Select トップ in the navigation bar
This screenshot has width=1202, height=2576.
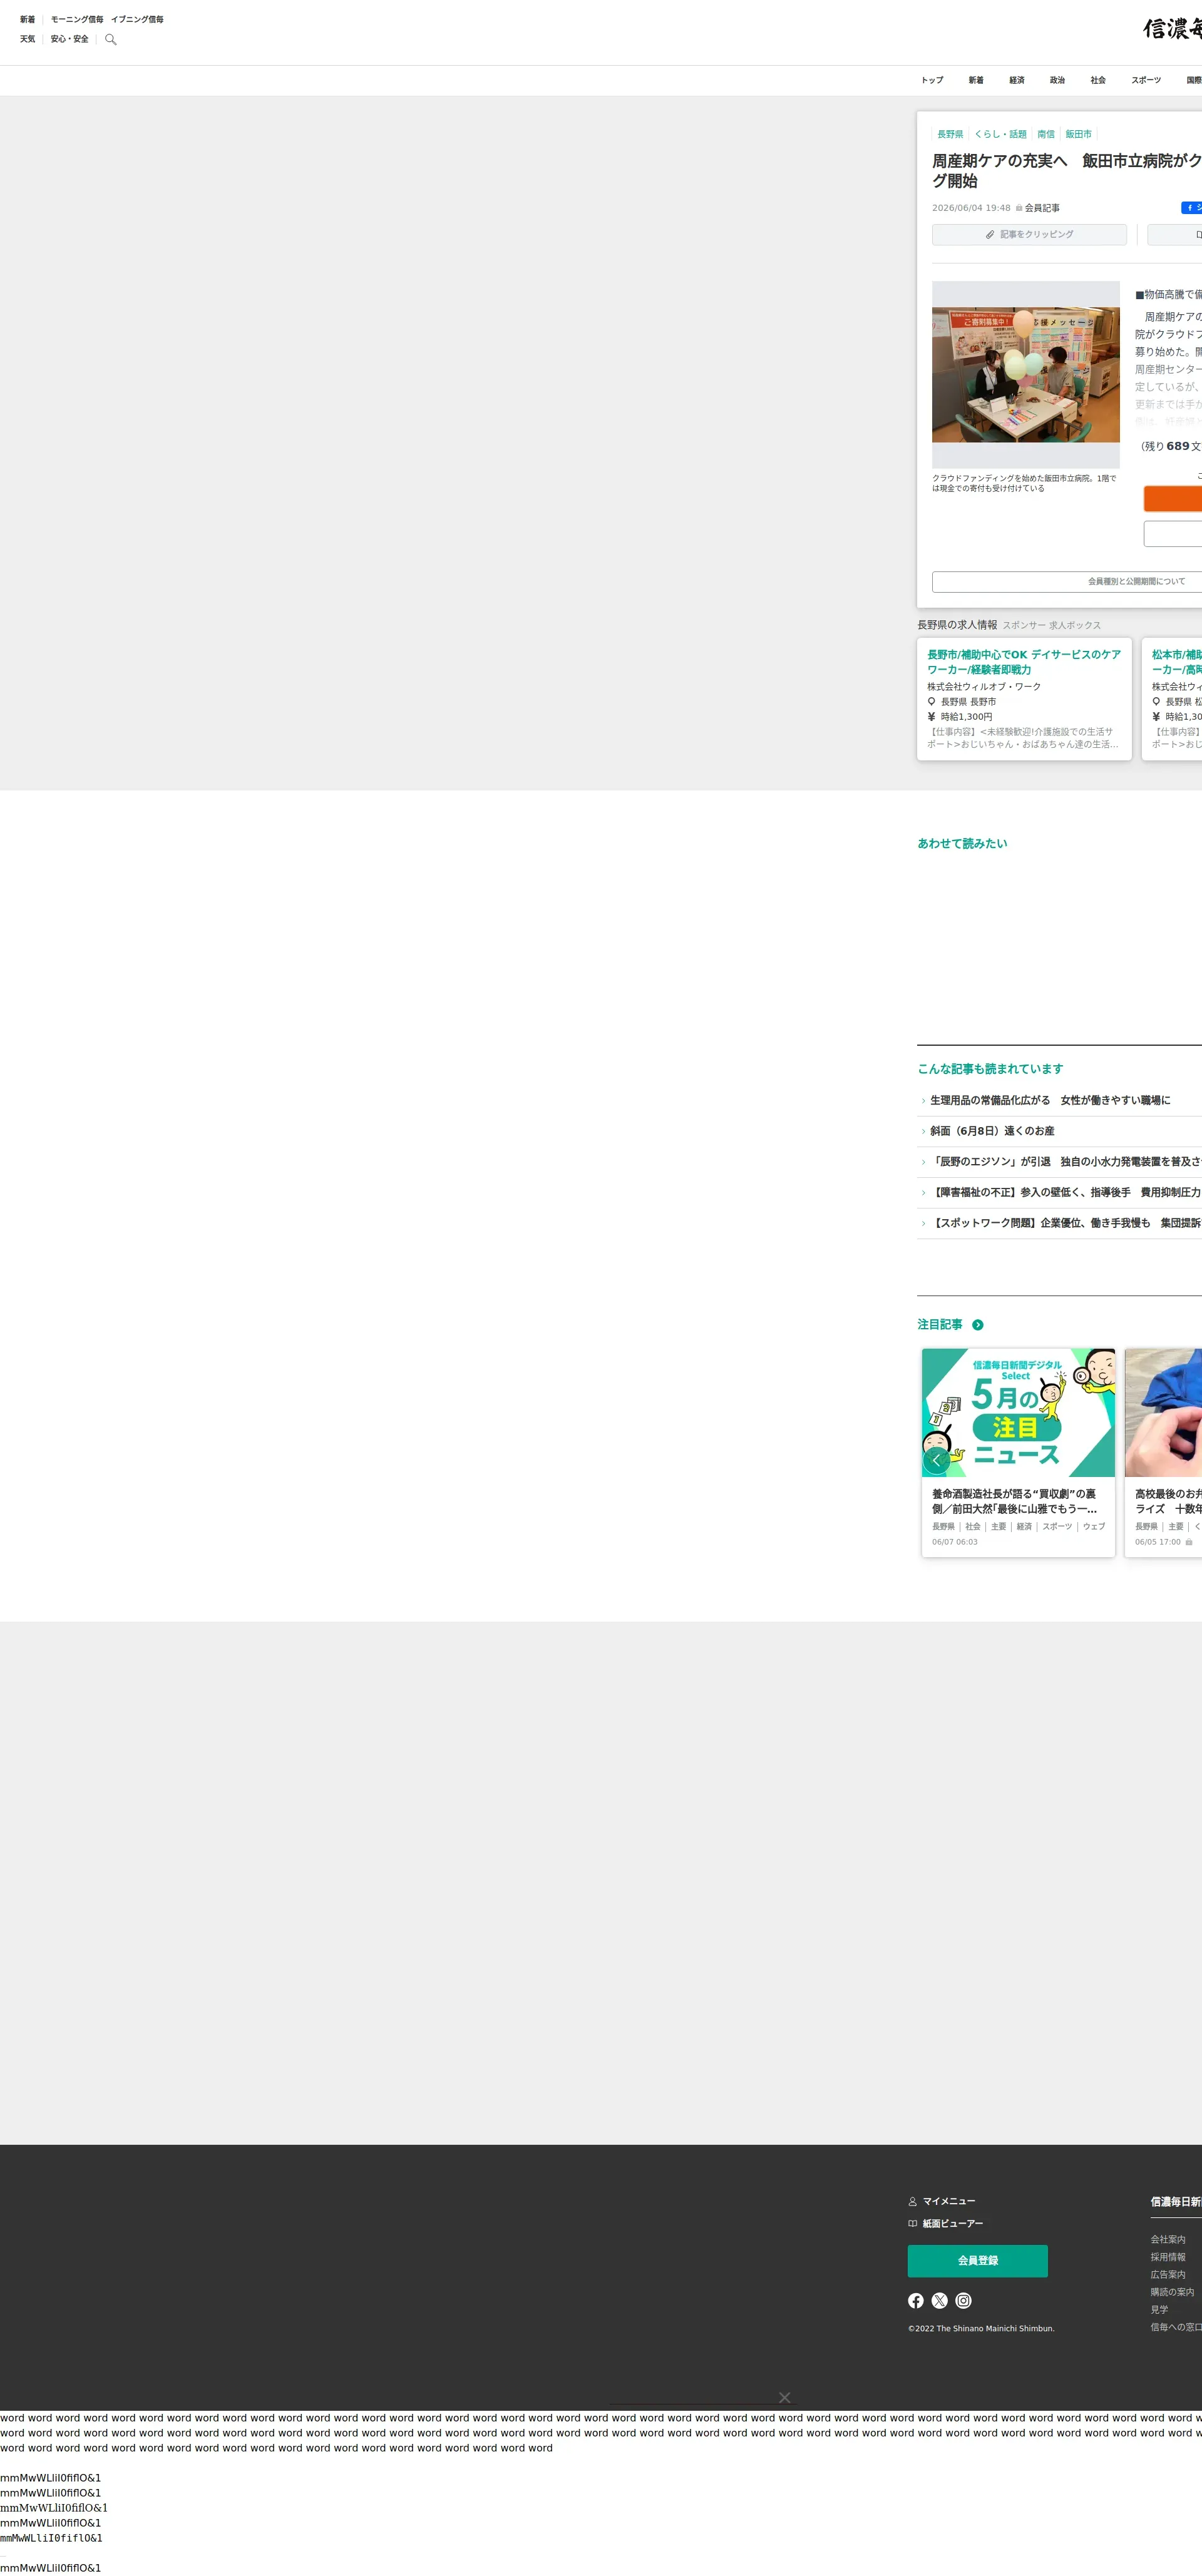point(933,81)
